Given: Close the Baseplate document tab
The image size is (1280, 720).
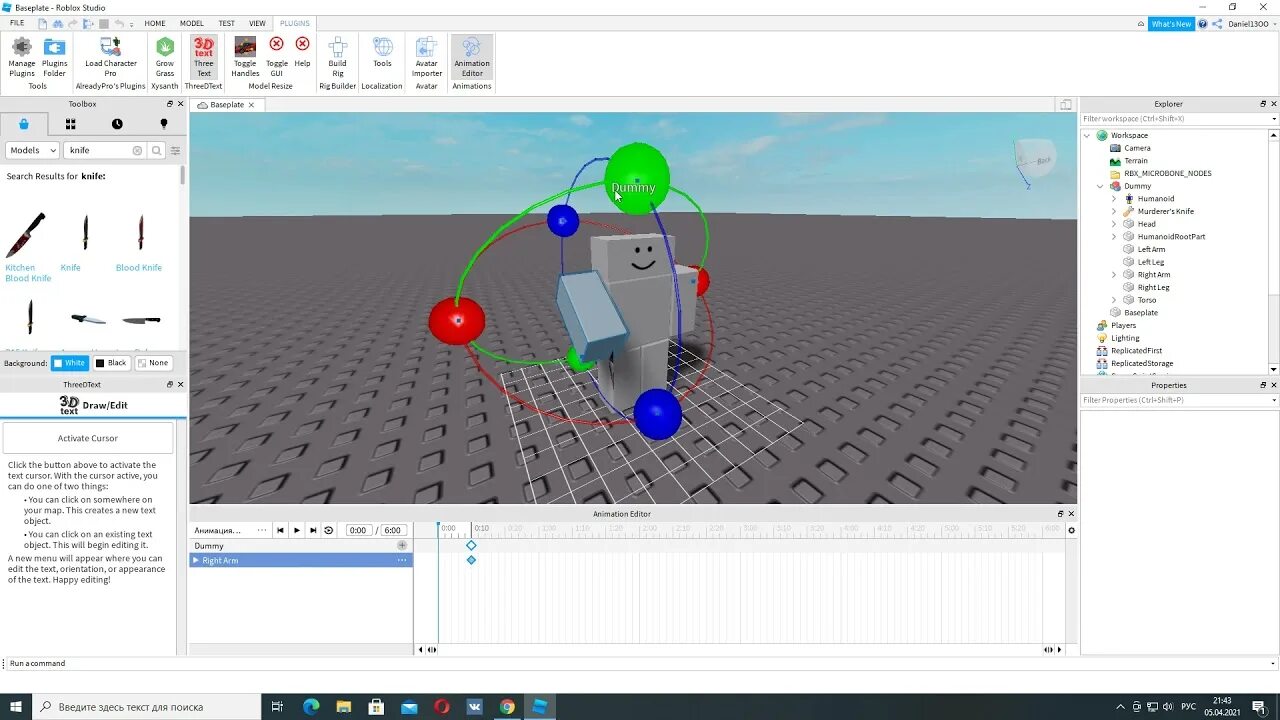Looking at the screenshot, I should tap(251, 104).
